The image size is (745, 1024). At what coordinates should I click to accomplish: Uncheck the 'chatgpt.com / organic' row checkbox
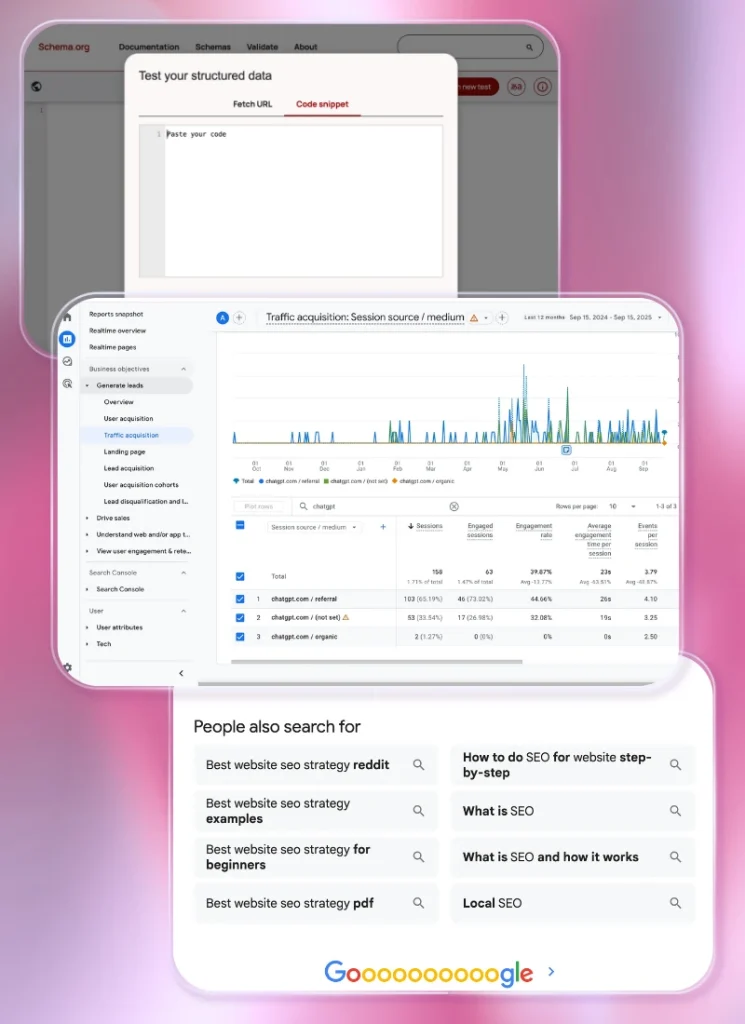click(240, 637)
